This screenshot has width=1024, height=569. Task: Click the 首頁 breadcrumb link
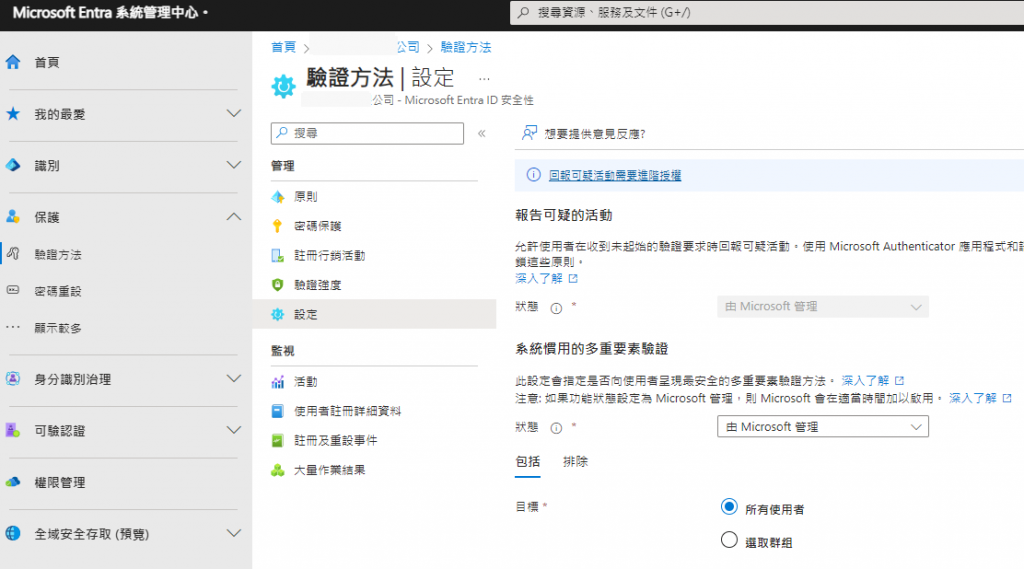[283, 47]
